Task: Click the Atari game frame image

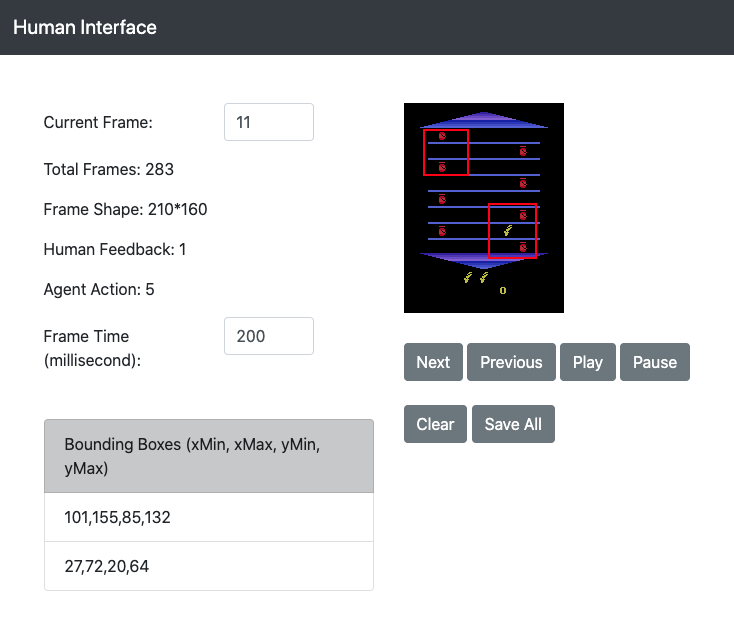Action: click(x=484, y=208)
